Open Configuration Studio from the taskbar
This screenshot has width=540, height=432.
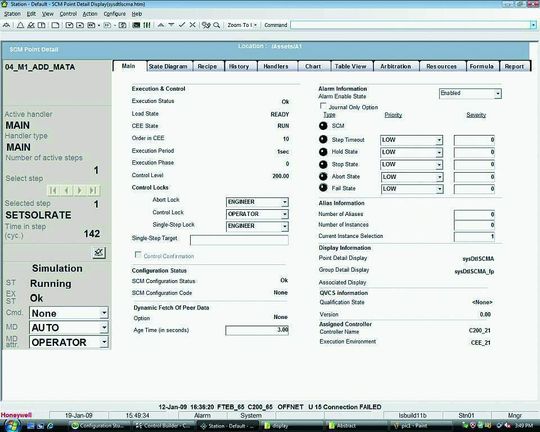[x=99, y=426]
